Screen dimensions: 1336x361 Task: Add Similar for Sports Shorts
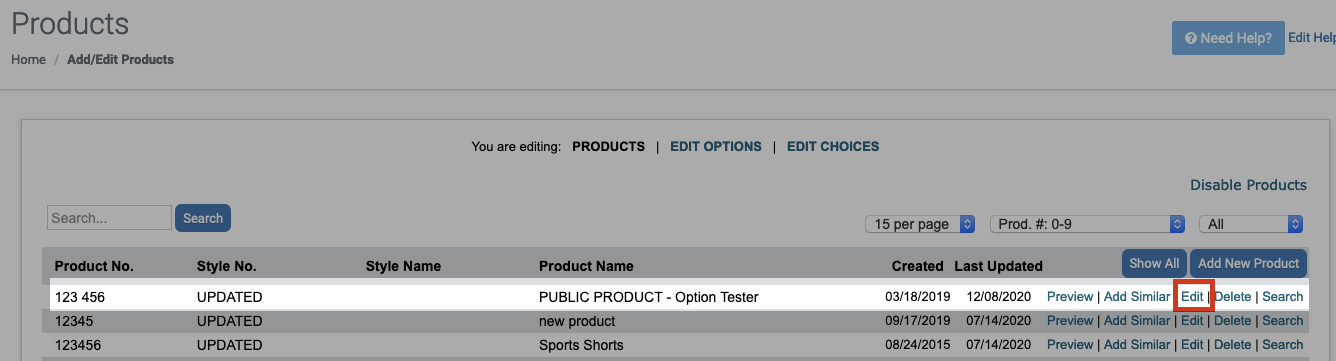click(x=1137, y=345)
